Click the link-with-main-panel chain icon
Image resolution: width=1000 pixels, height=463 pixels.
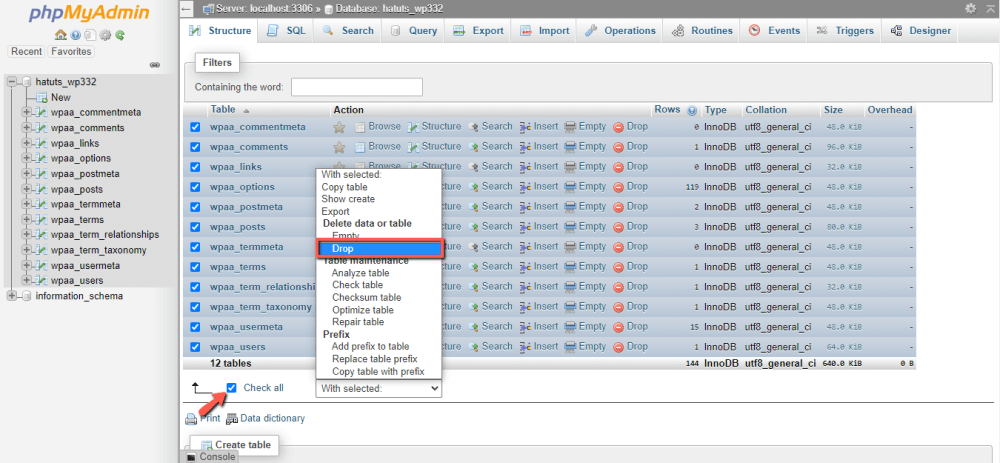pos(154,65)
